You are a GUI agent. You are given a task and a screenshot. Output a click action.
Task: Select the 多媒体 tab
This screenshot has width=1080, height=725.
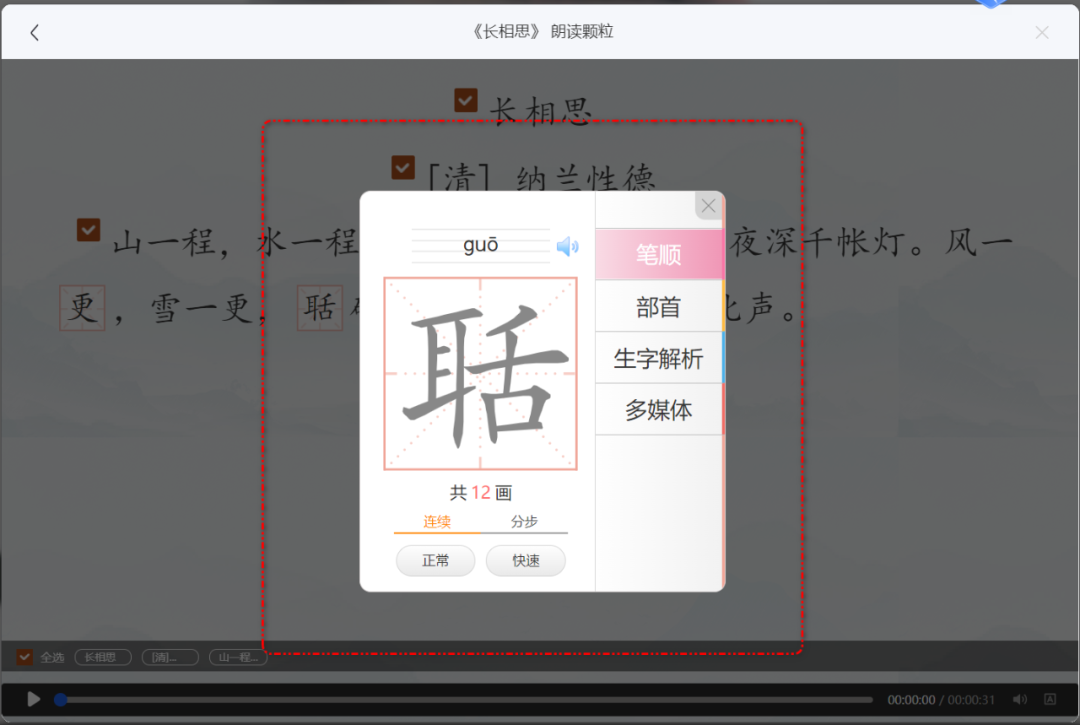tap(659, 410)
